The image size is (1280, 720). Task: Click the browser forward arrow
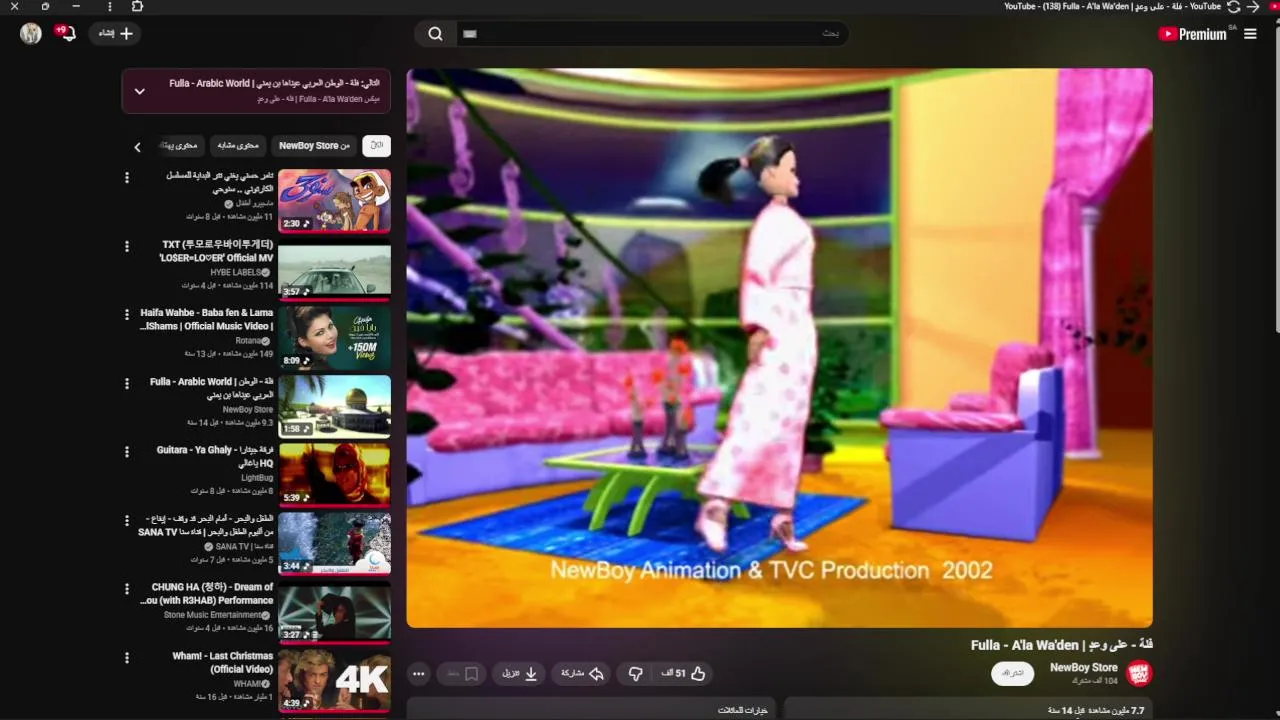click(x=1253, y=6)
